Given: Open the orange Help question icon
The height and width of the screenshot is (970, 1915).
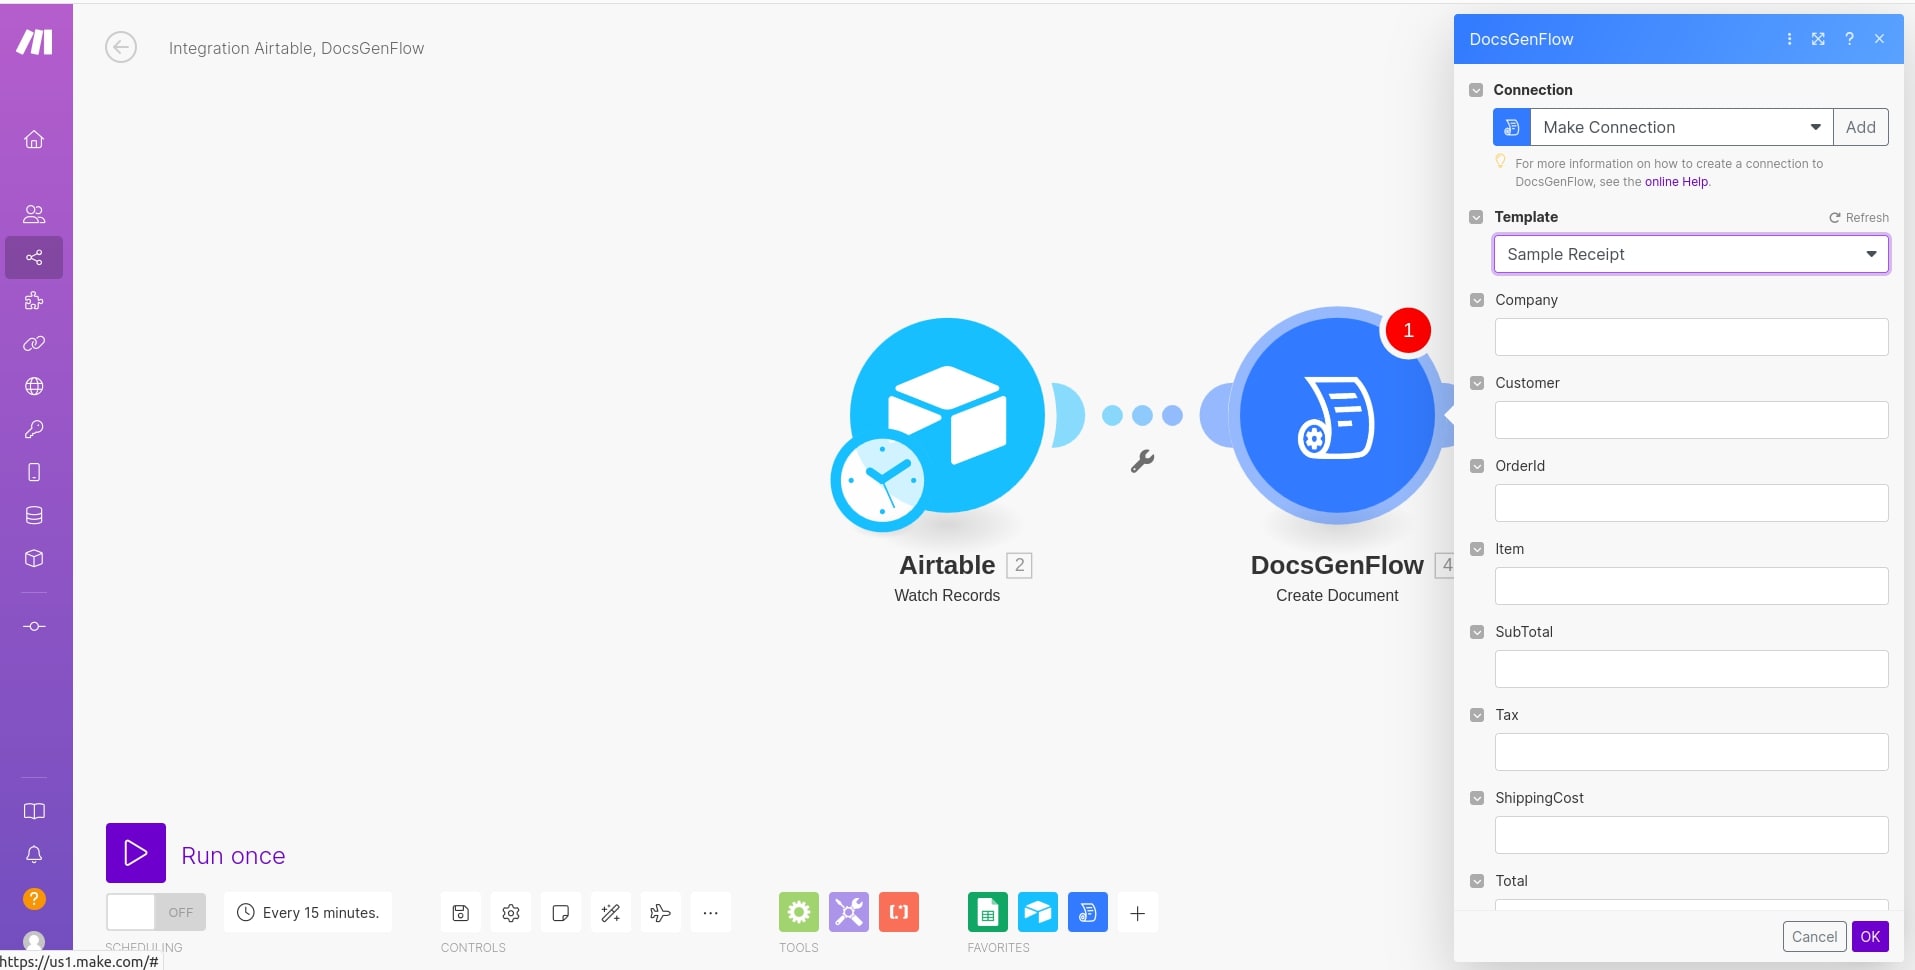Looking at the screenshot, I should [34, 898].
